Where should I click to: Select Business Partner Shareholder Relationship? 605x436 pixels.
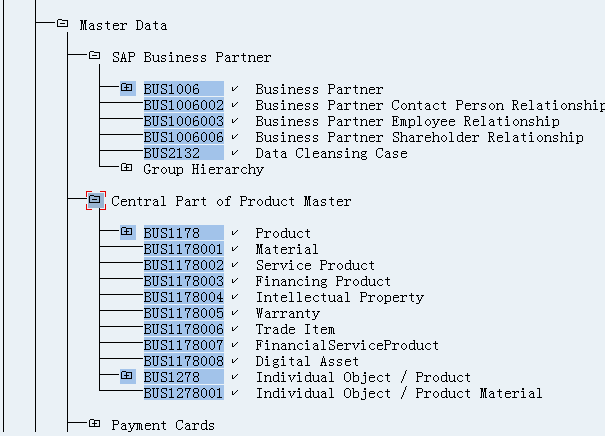pos(419,137)
